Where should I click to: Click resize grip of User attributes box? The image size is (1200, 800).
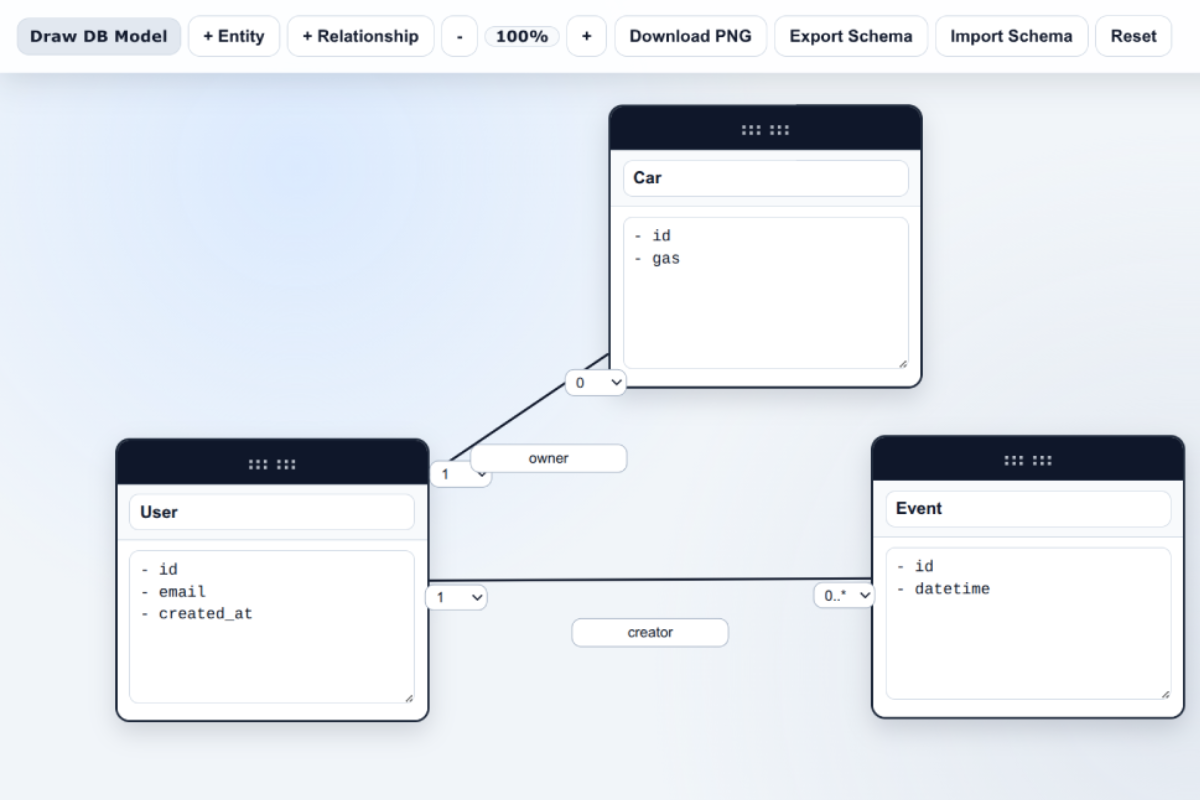click(x=408, y=697)
